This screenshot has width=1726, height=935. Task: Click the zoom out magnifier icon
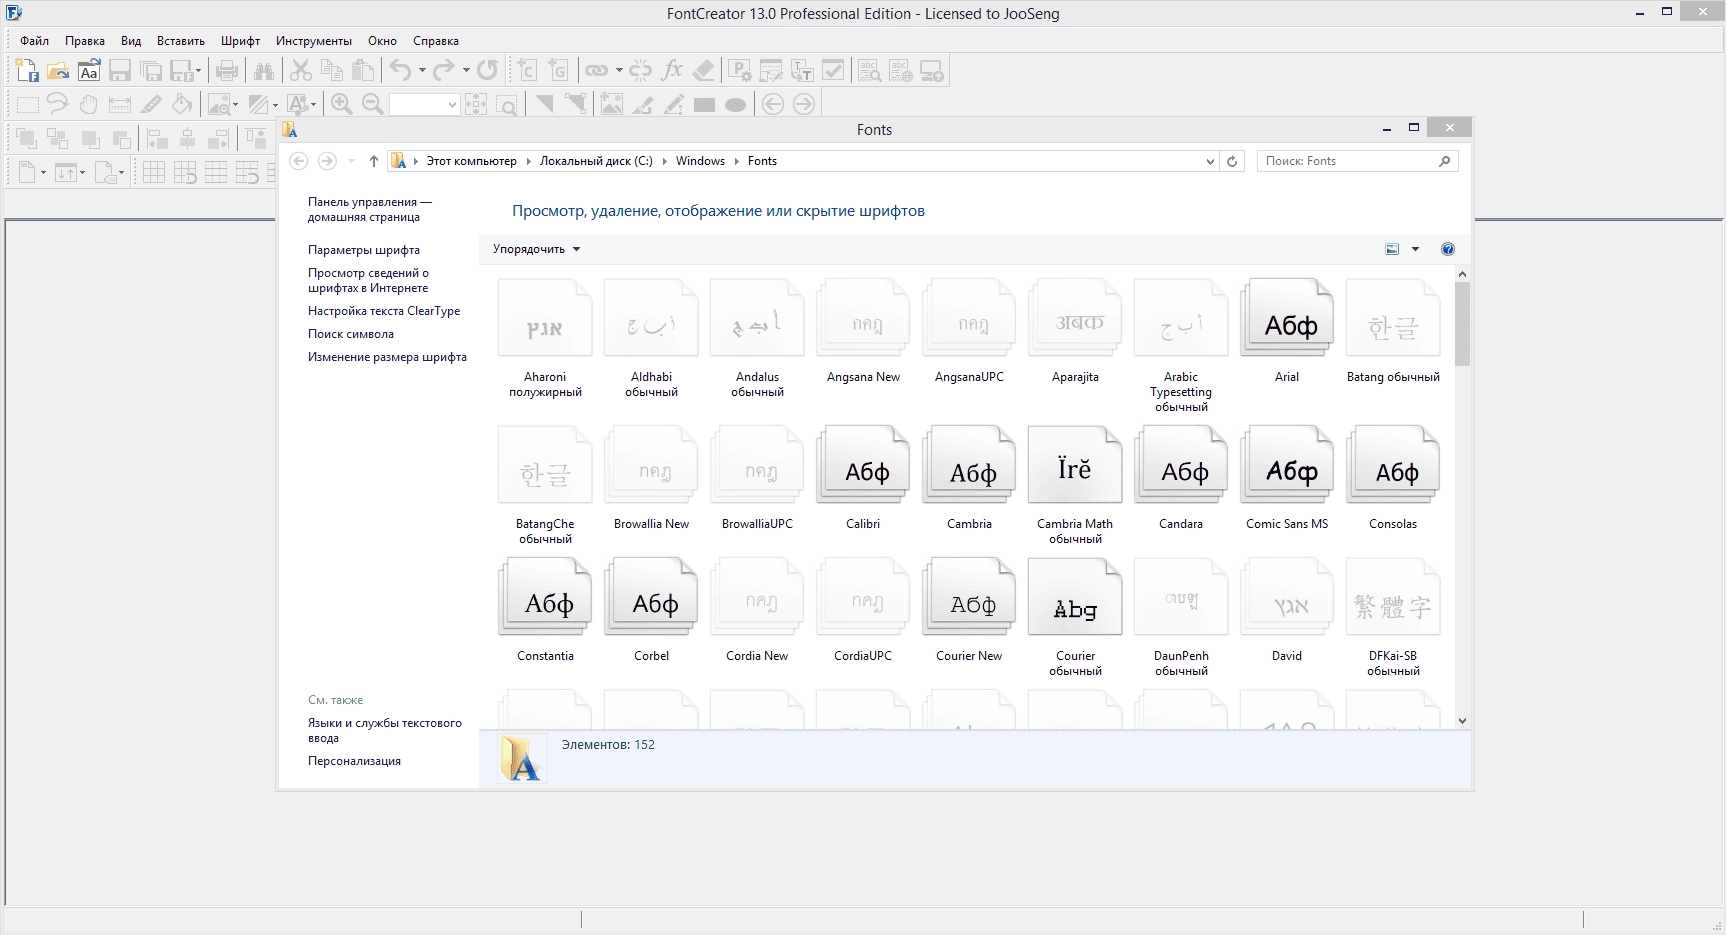coord(373,104)
